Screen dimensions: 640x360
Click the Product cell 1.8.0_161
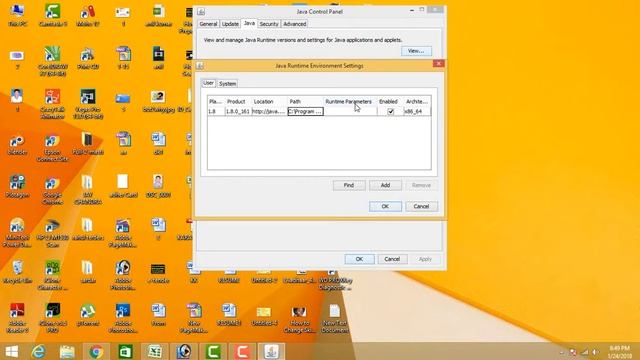238,111
